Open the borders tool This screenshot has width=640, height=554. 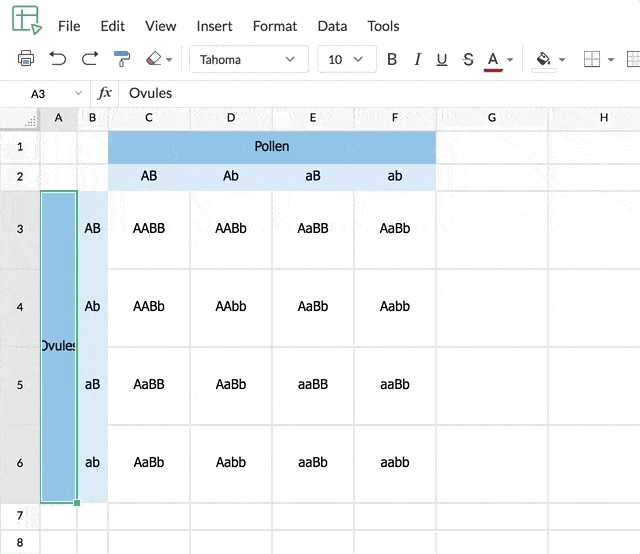[x=592, y=59]
